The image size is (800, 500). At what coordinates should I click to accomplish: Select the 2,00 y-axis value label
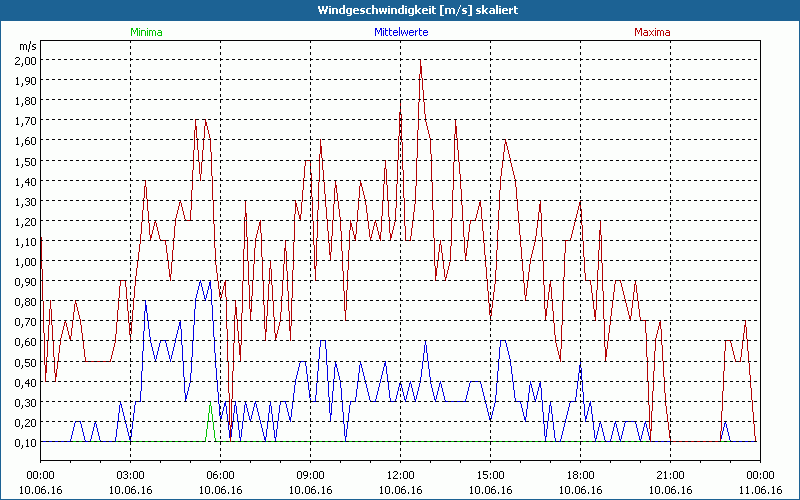[x=25, y=60]
